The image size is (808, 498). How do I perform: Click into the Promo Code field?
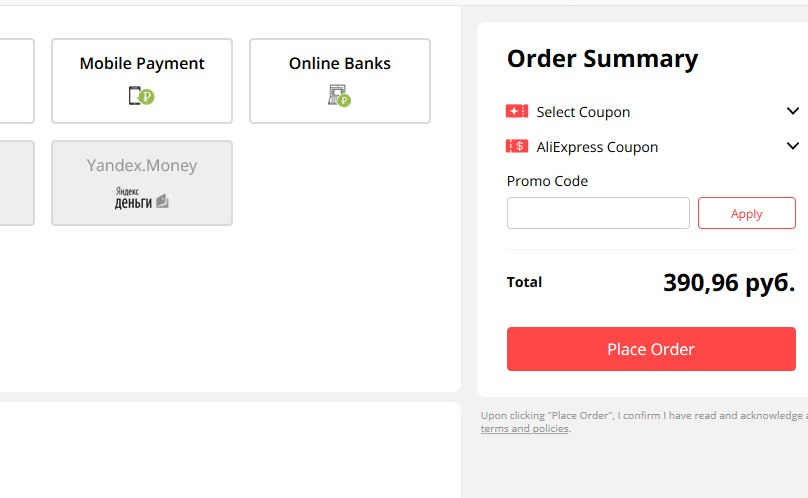[598, 213]
